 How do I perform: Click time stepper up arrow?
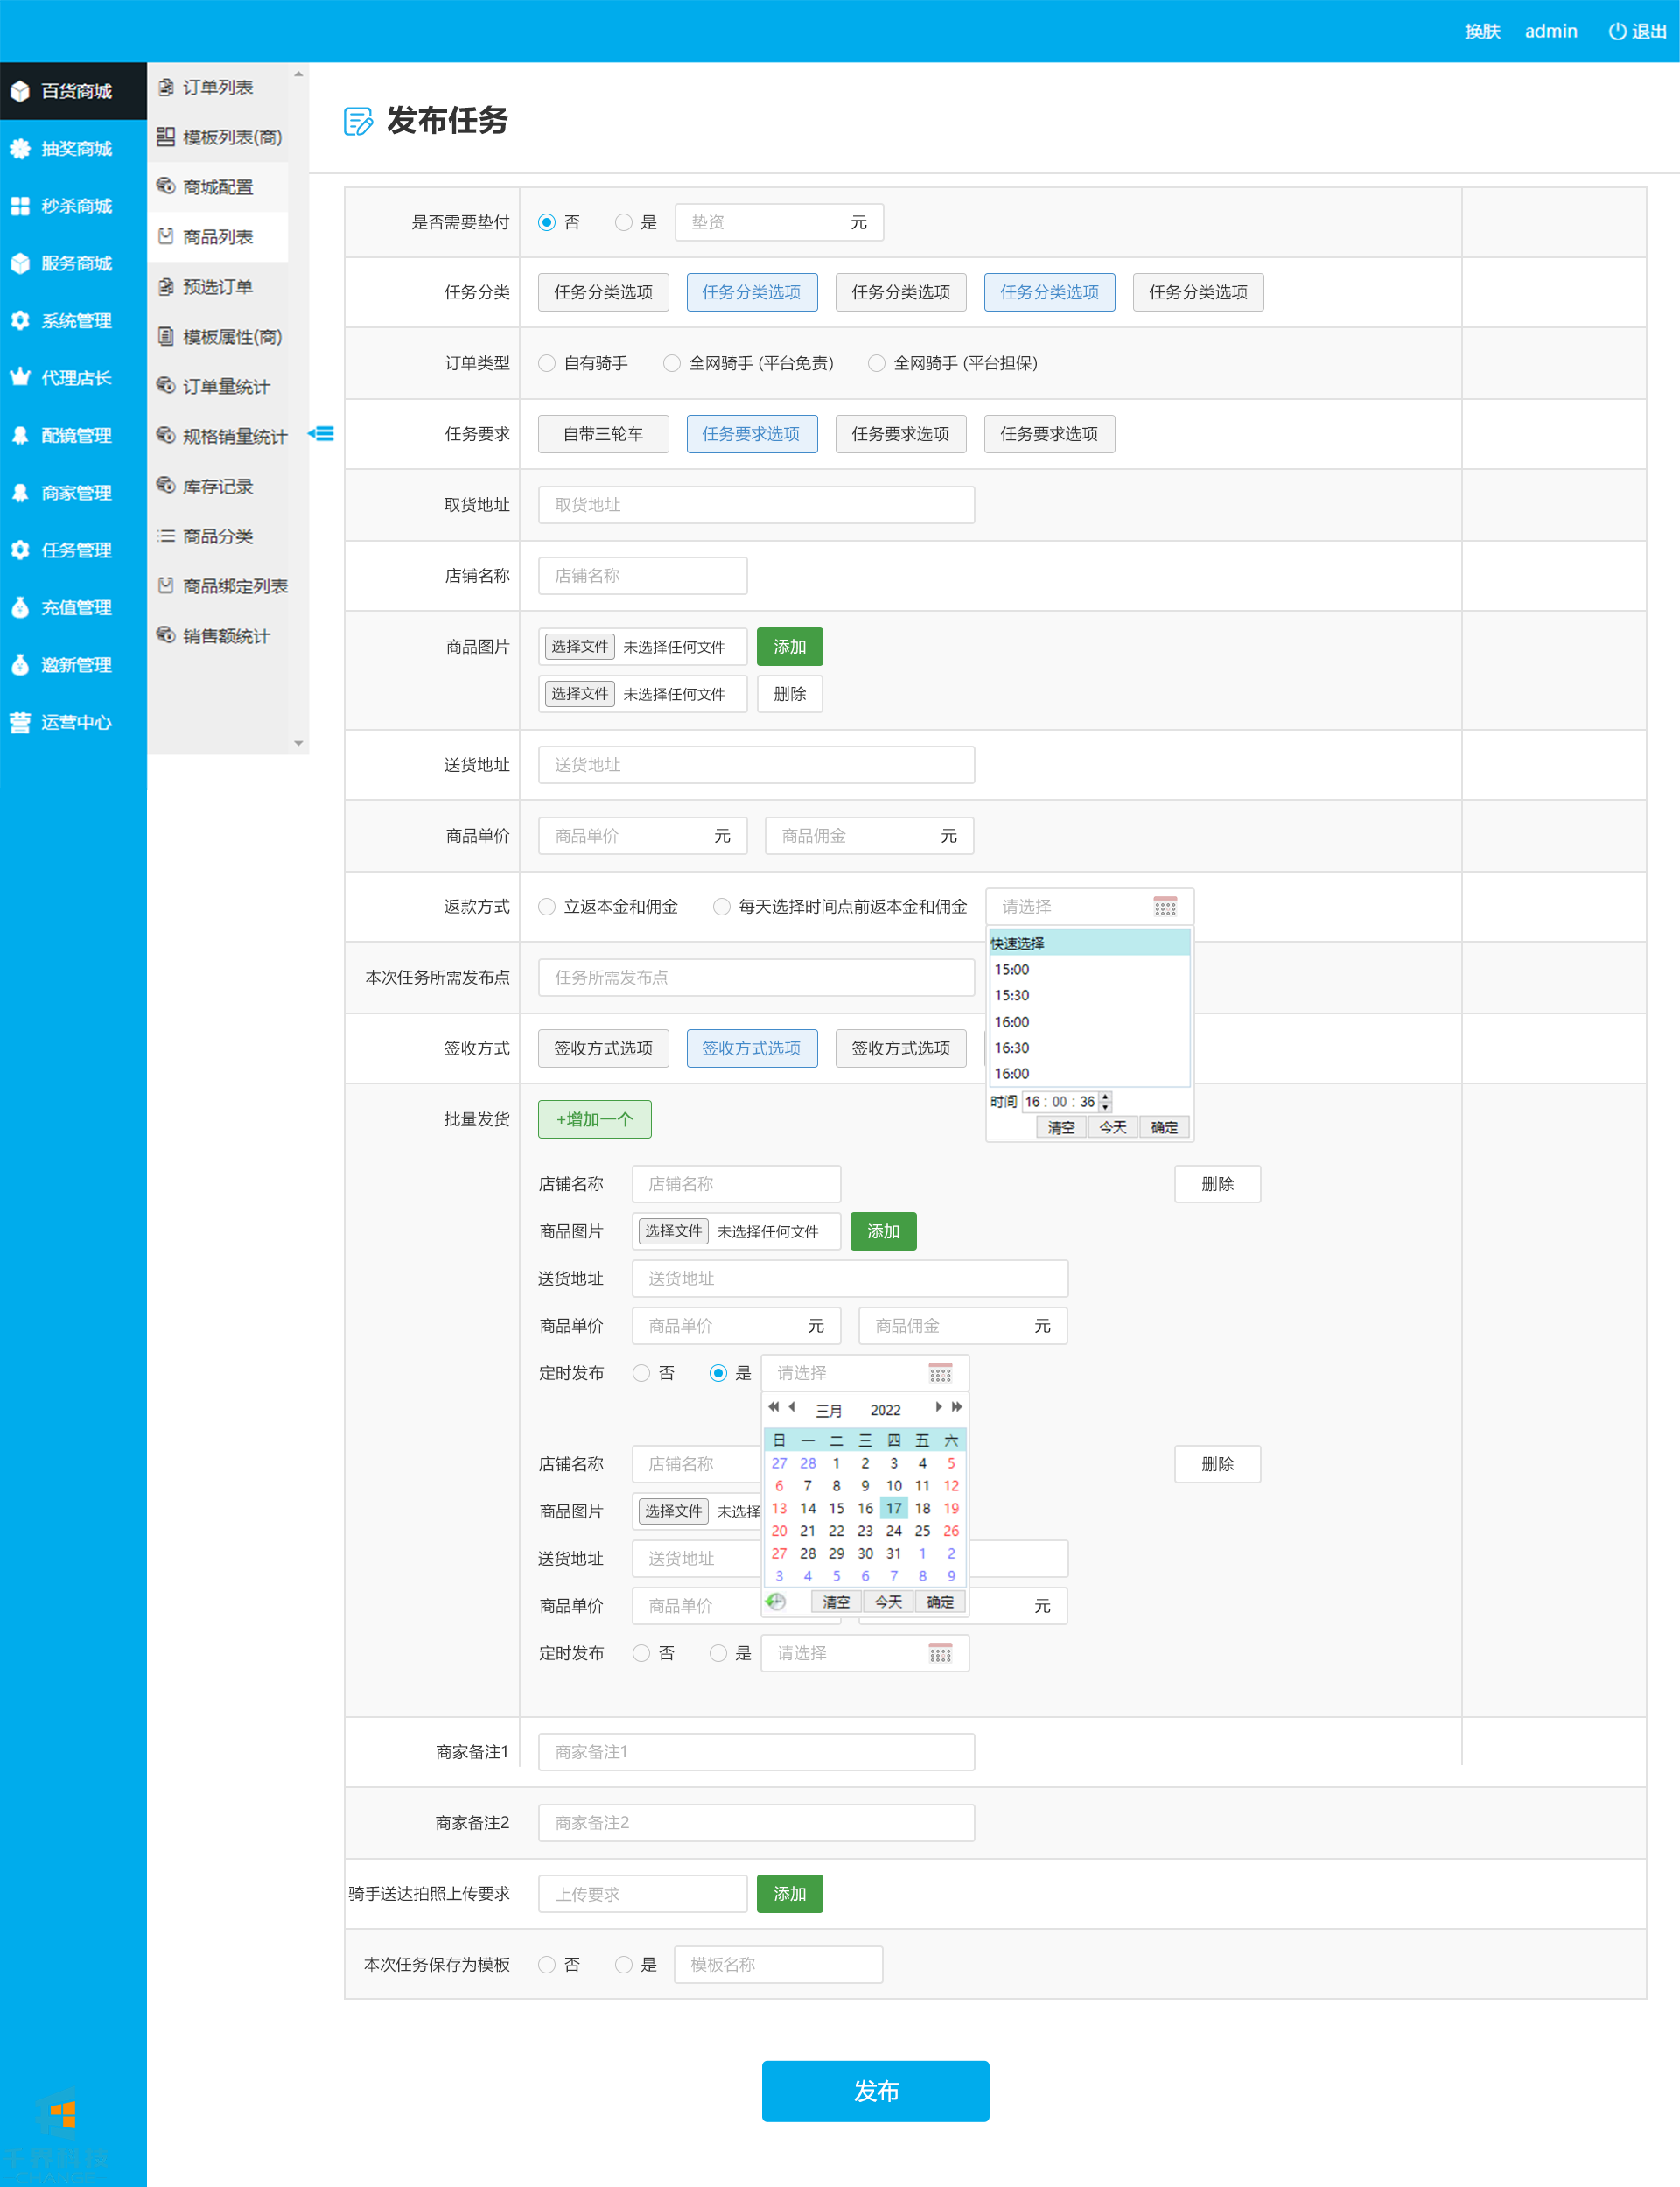tap(1105, 1096)
